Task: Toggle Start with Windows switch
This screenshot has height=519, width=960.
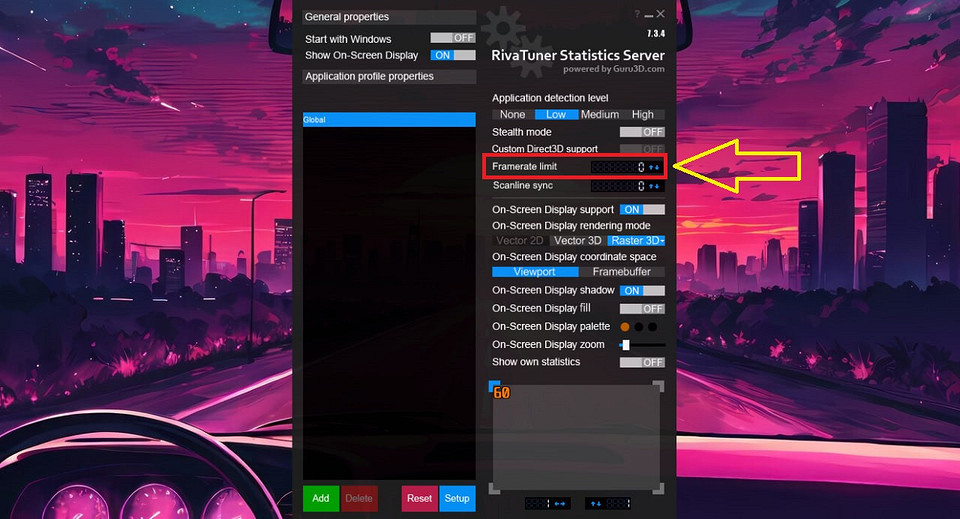Action: point(453,38)
